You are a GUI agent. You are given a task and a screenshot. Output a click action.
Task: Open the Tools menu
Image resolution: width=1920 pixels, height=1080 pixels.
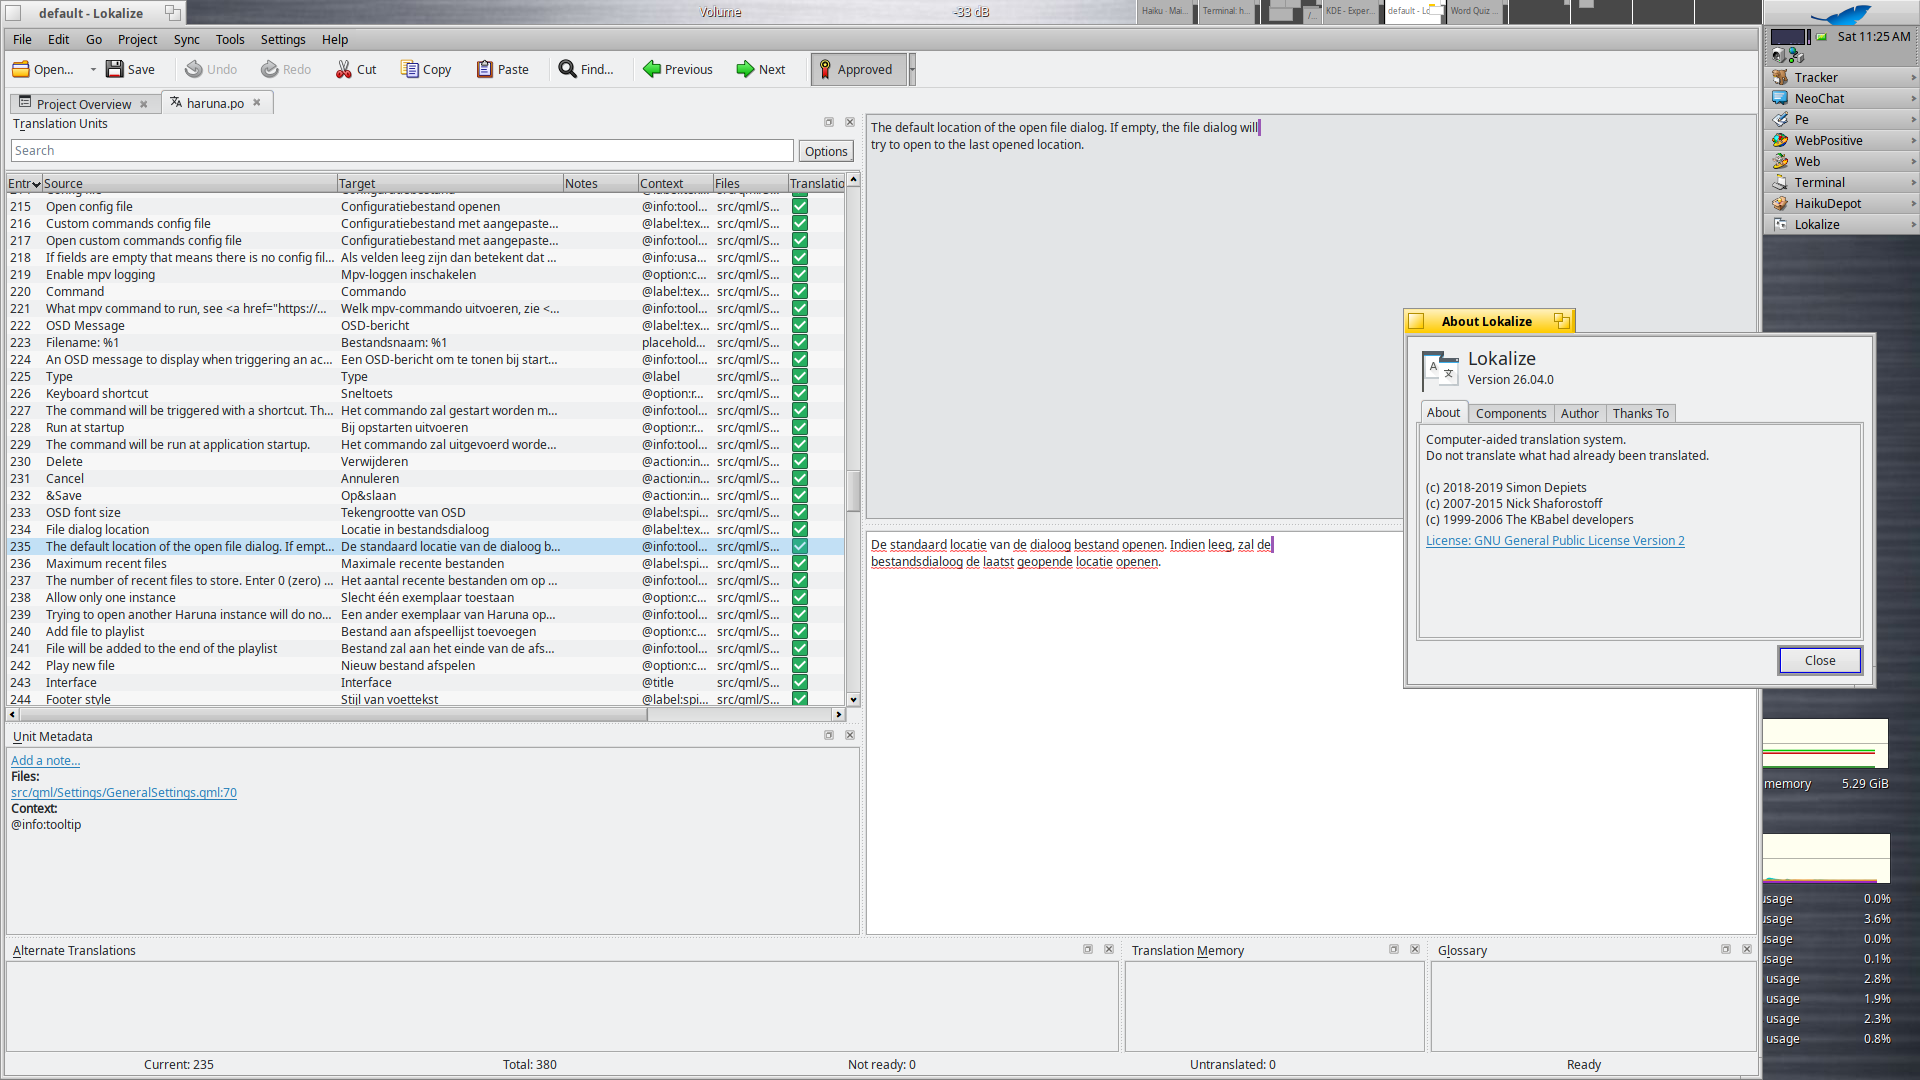(x=230, y=40)
